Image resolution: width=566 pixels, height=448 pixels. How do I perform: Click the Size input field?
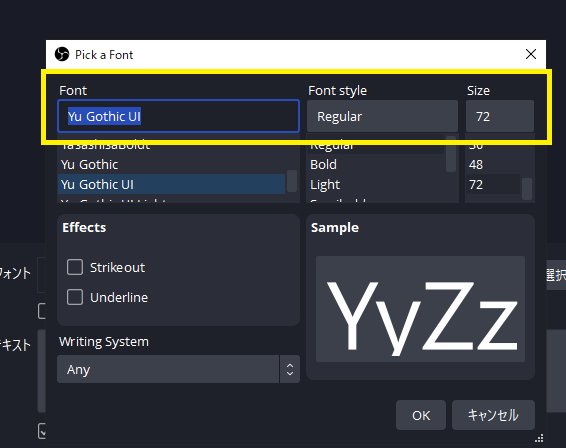pos(500,116)
